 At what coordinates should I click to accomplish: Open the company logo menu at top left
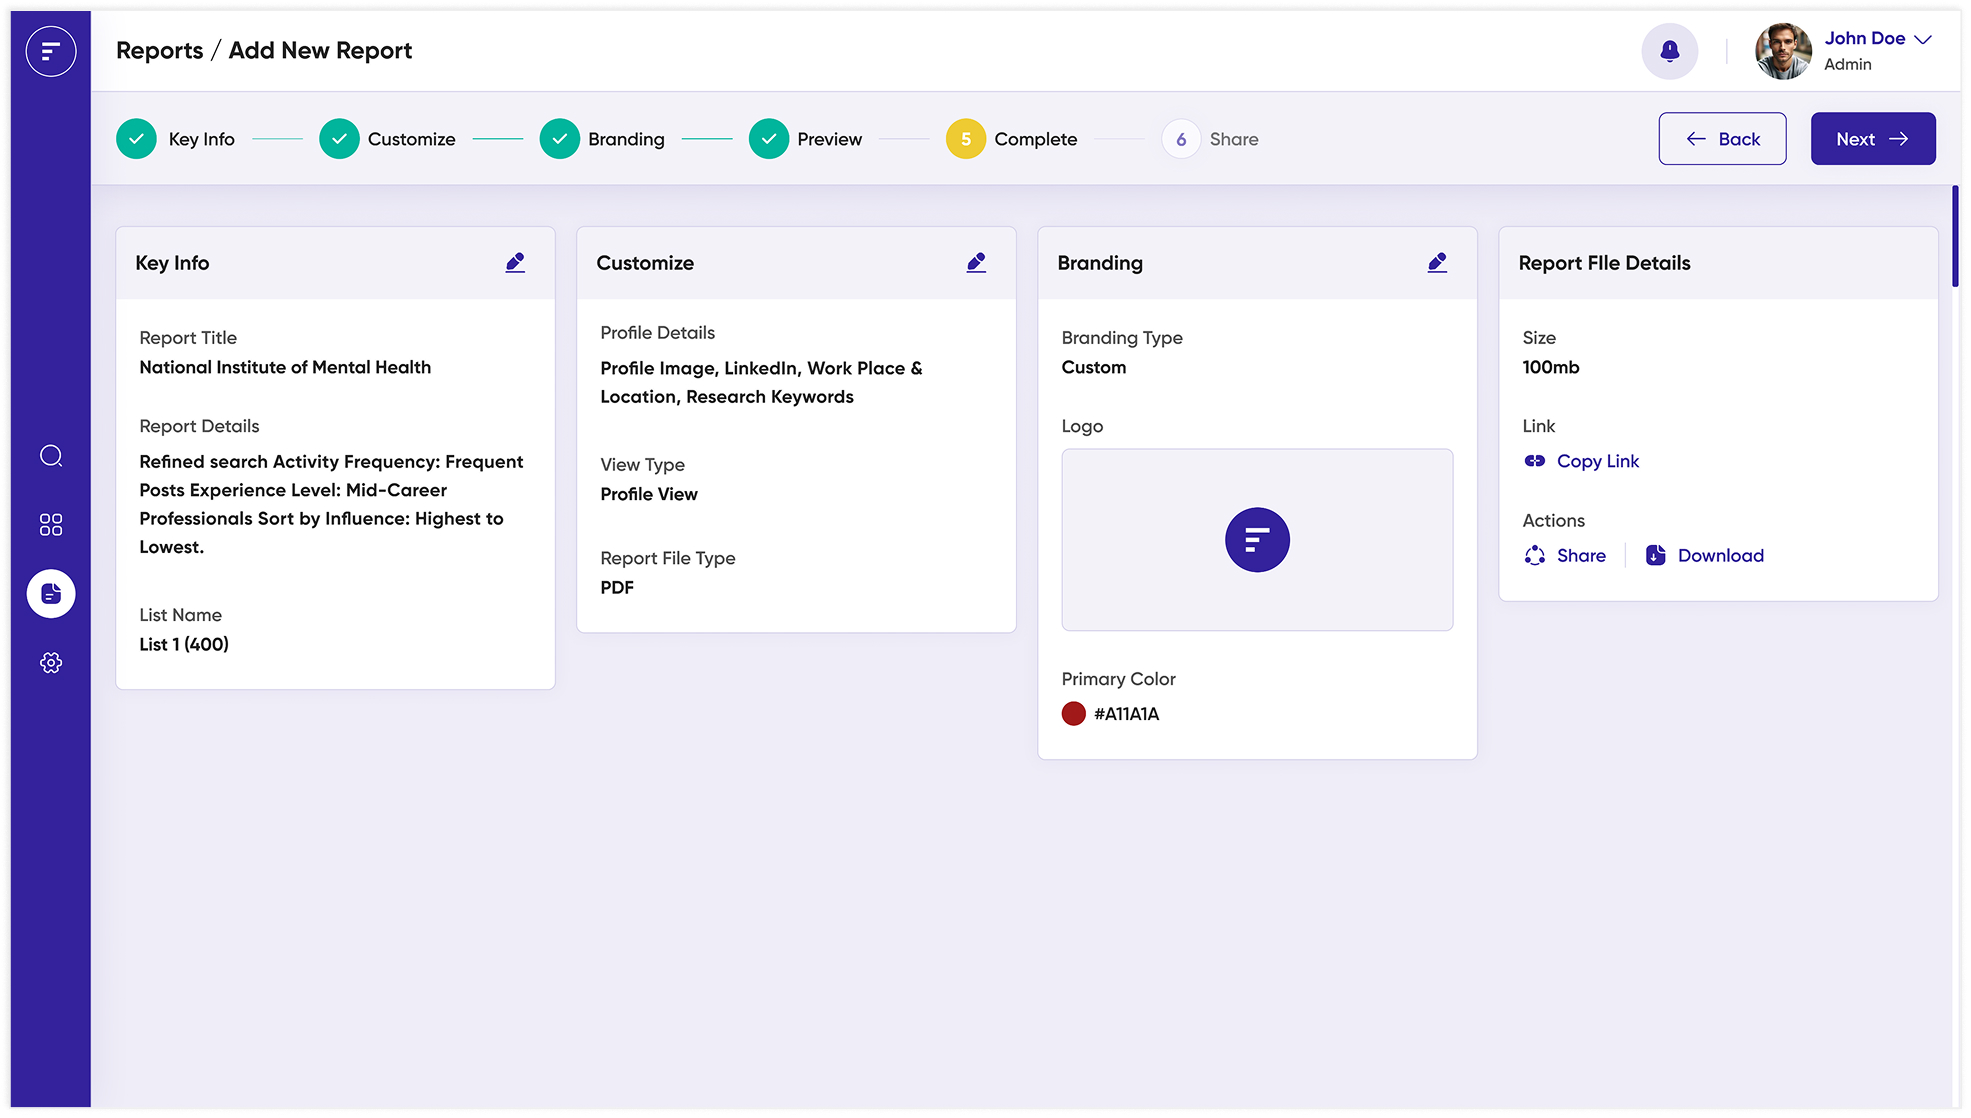click(50, 51)
